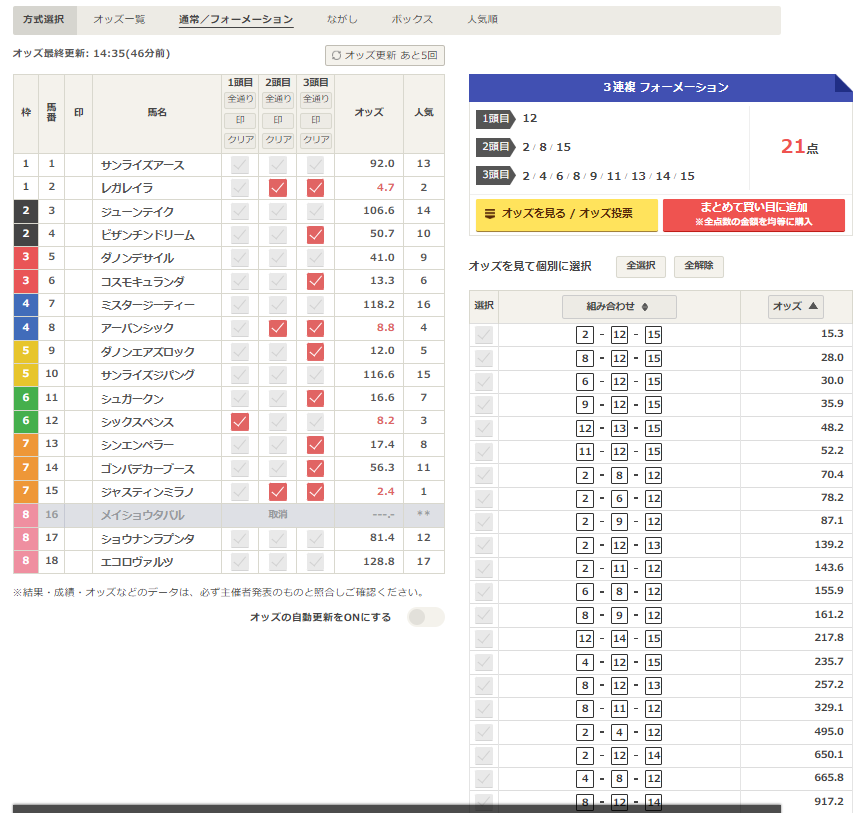Click horse number 2 box in 2-12-15 combination

tap(585, 335)
